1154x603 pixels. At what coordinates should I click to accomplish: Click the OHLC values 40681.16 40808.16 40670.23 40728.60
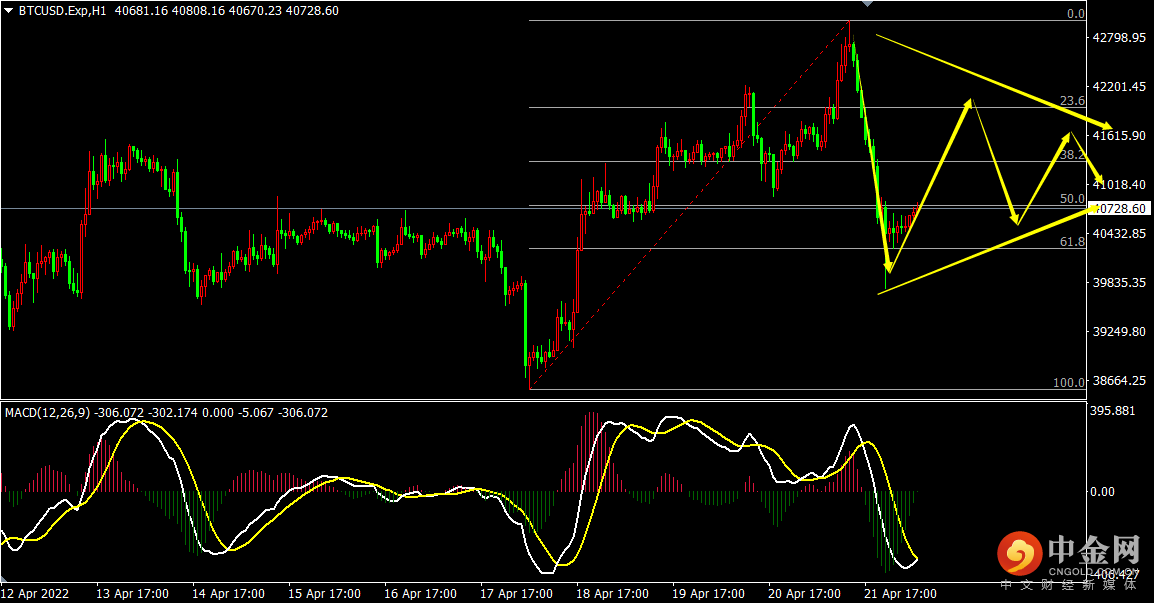tap(227, 11)
